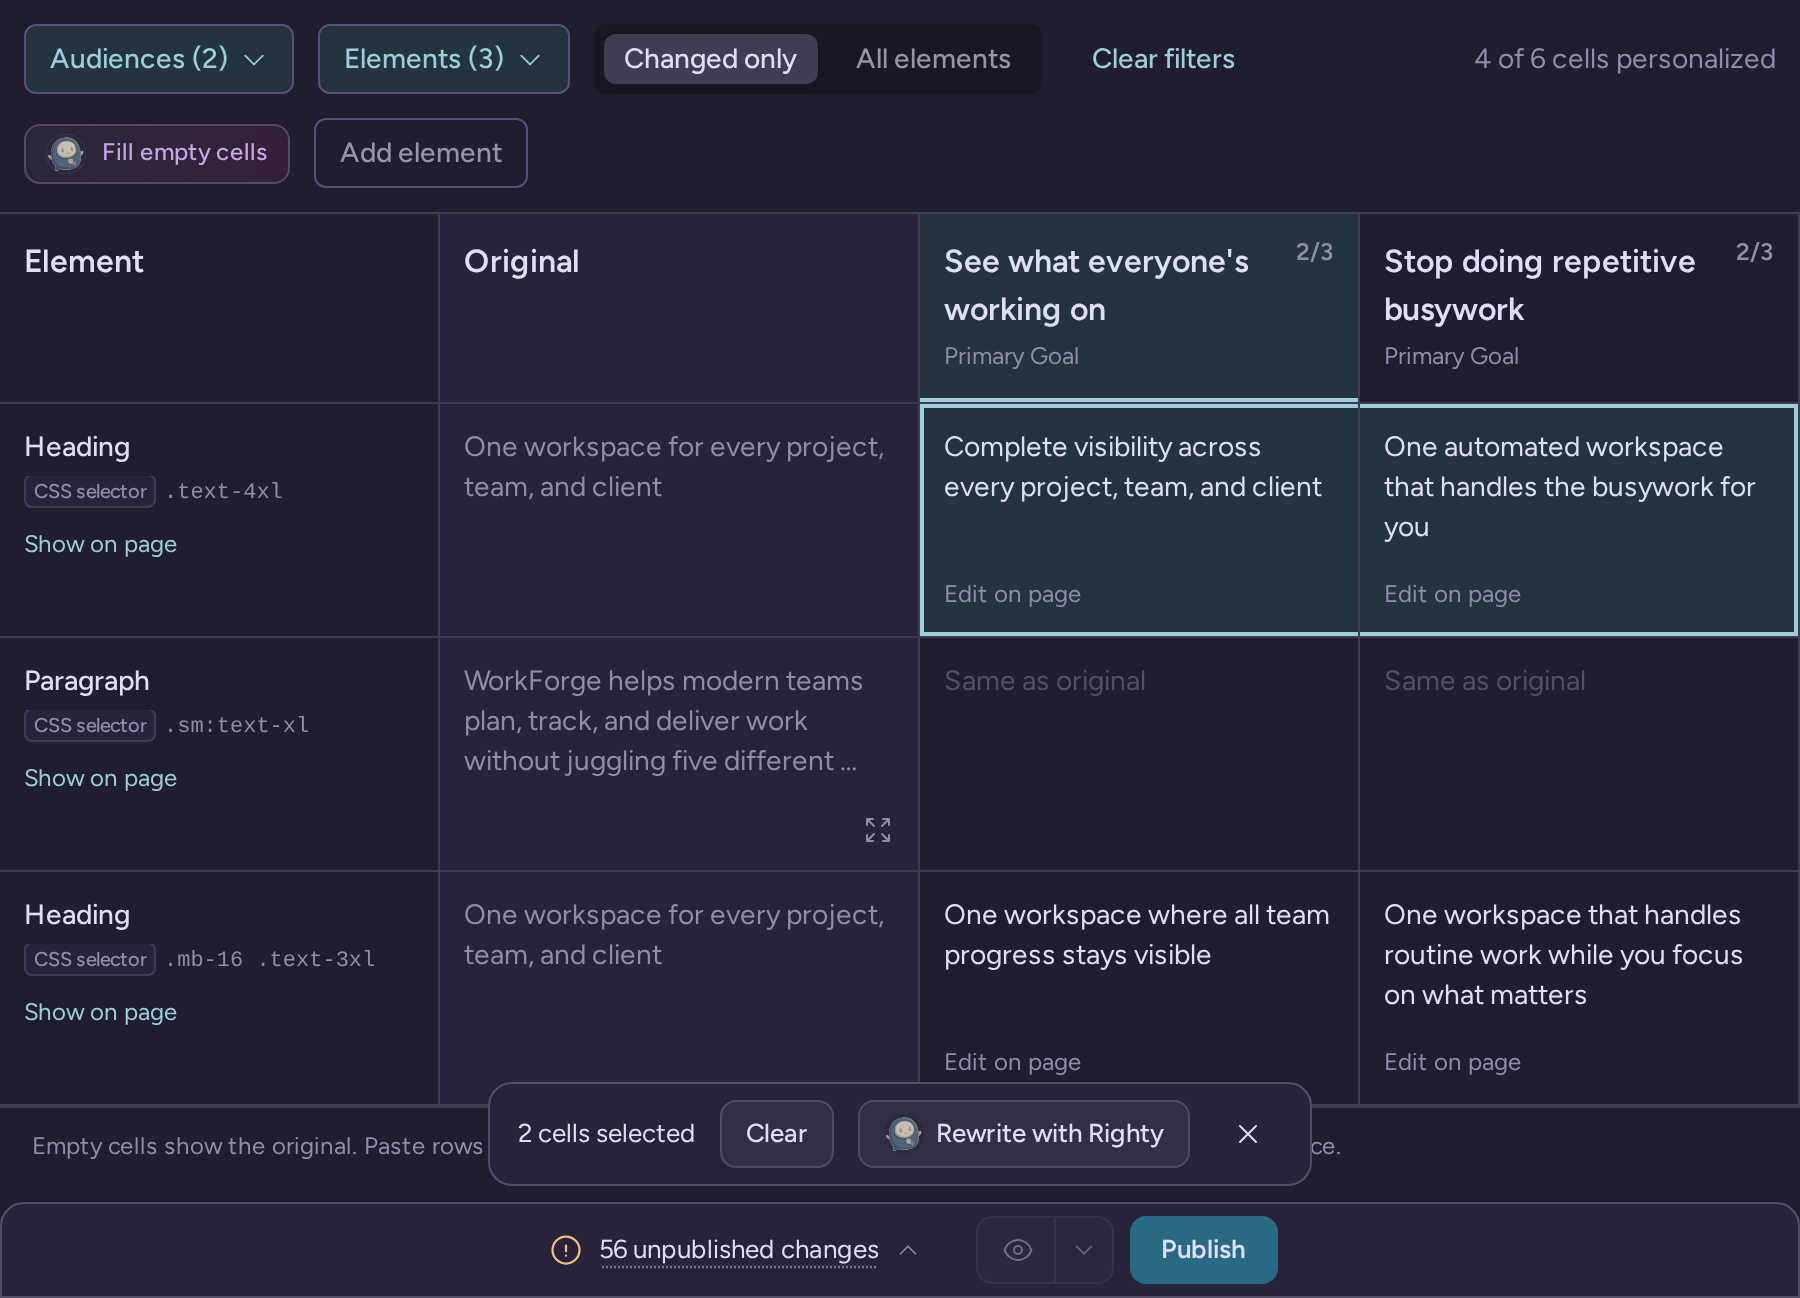Open the preview options chevron dropdown
This screenshot has width=1800, height=1298.
point(1084,1250)
